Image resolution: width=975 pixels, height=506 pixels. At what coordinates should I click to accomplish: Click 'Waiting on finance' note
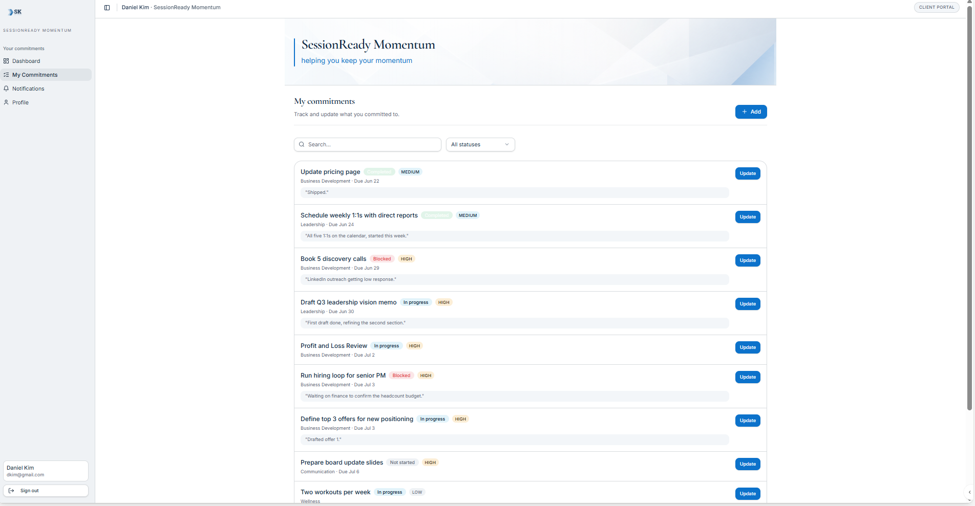[514, 396]
